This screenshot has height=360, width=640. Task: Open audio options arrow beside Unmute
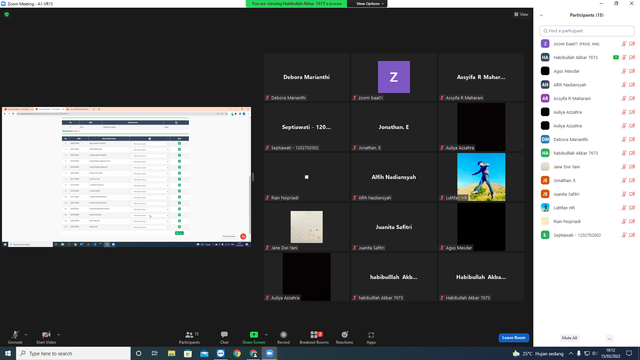[x=26, y=335]
